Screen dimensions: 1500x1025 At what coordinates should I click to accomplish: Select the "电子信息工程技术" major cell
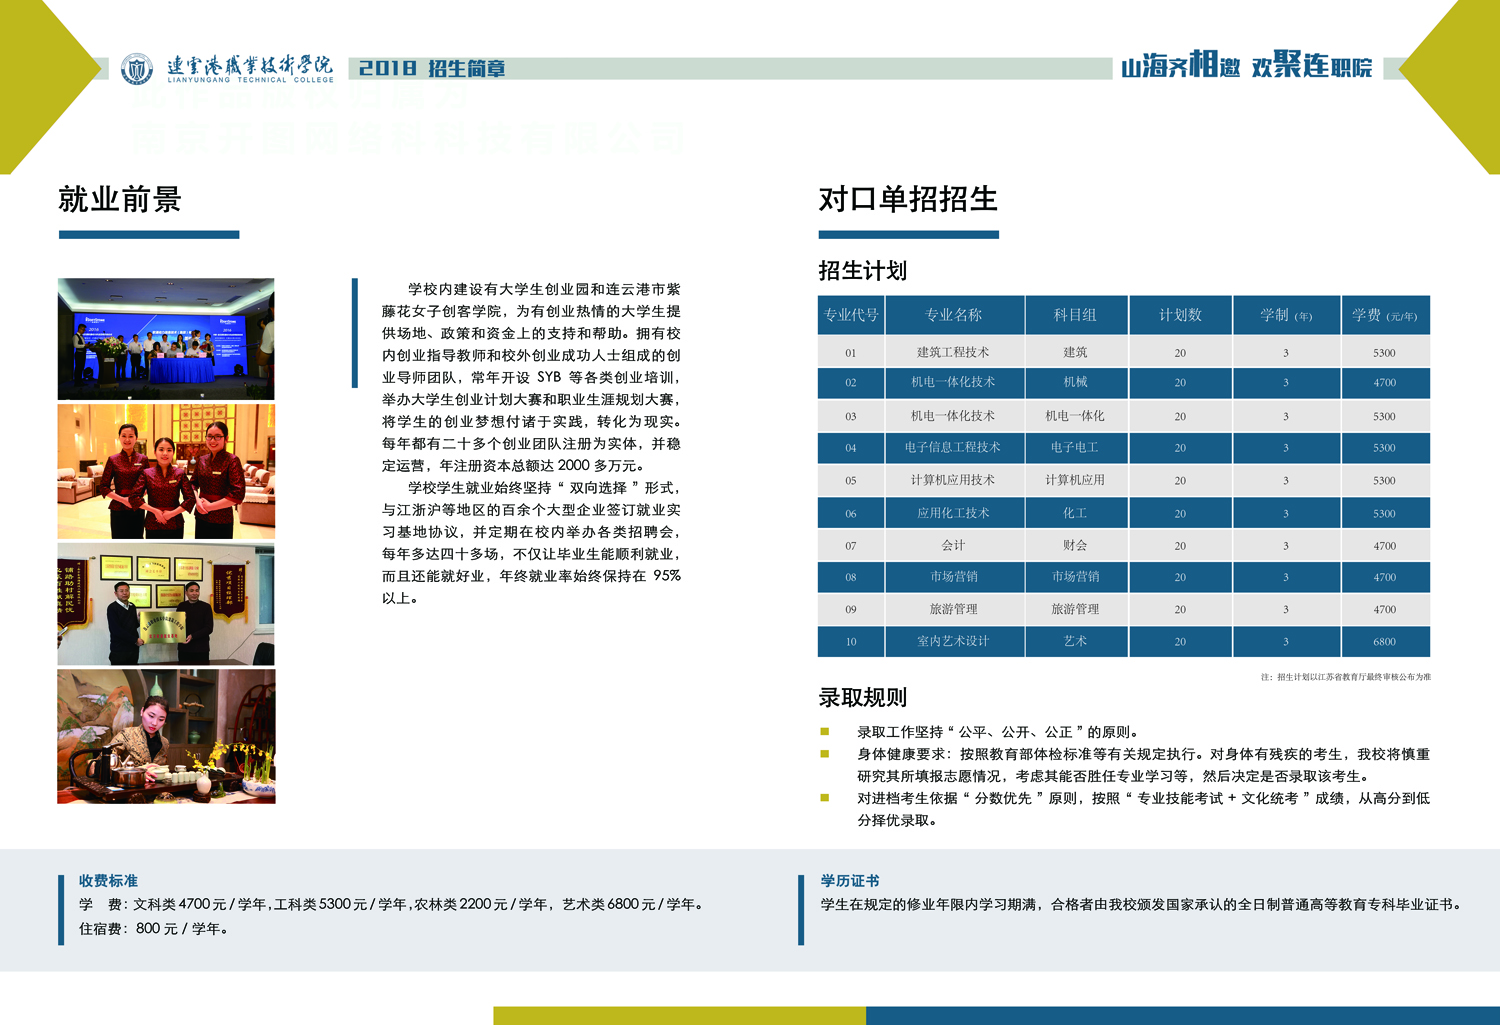point(954,448)
